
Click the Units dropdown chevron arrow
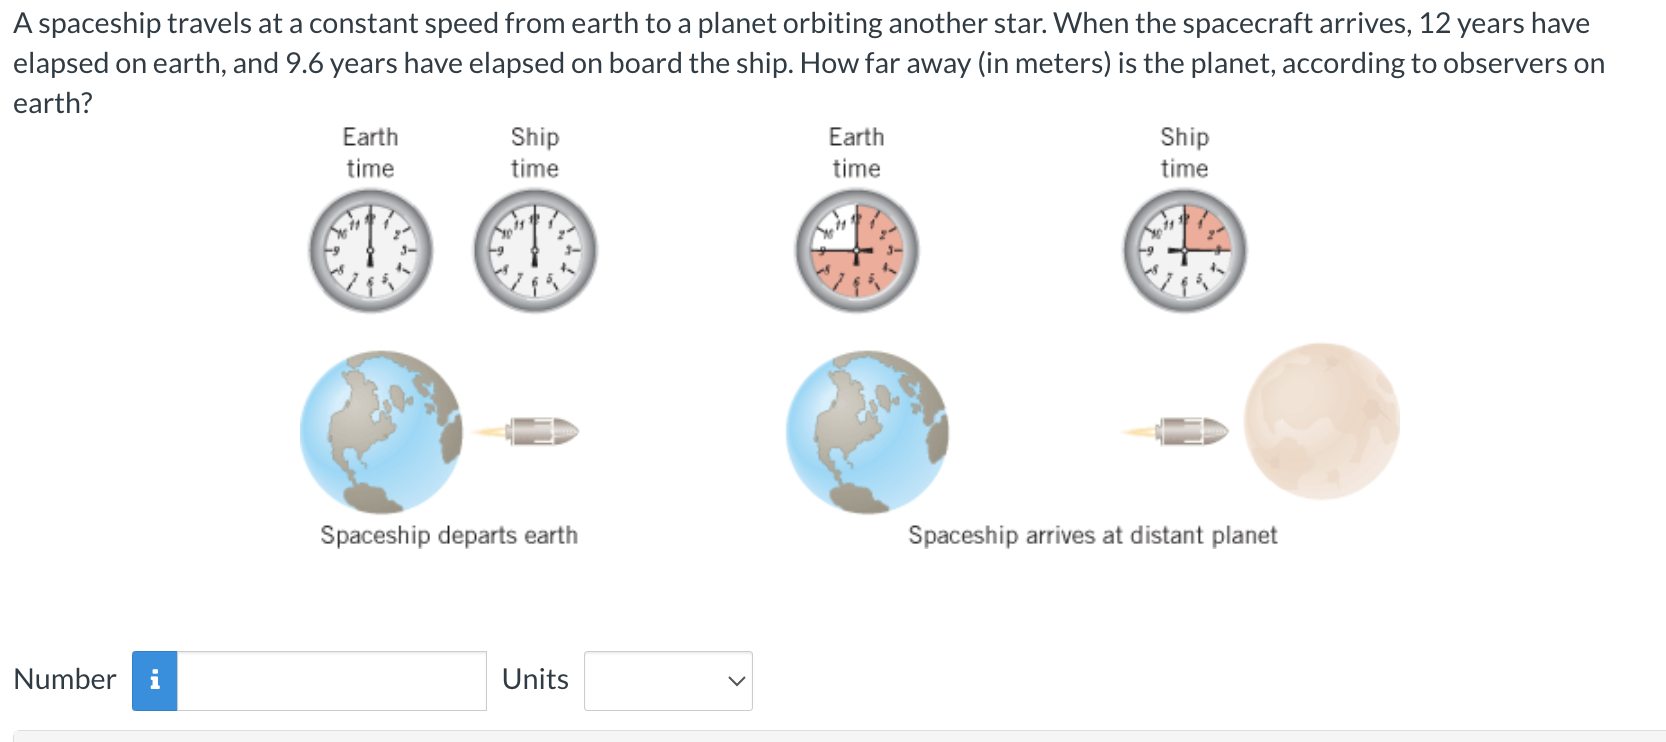pyautogui.click(x=735, y=680)
